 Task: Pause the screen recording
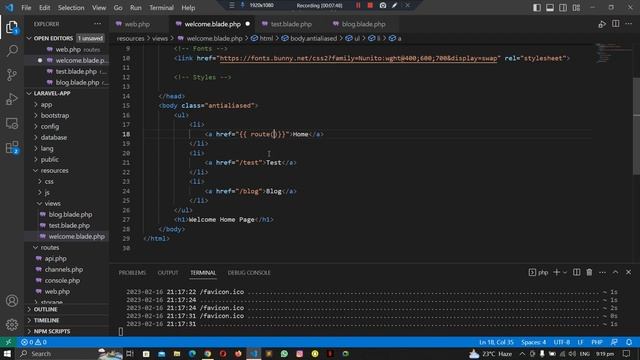coord(358,5)
